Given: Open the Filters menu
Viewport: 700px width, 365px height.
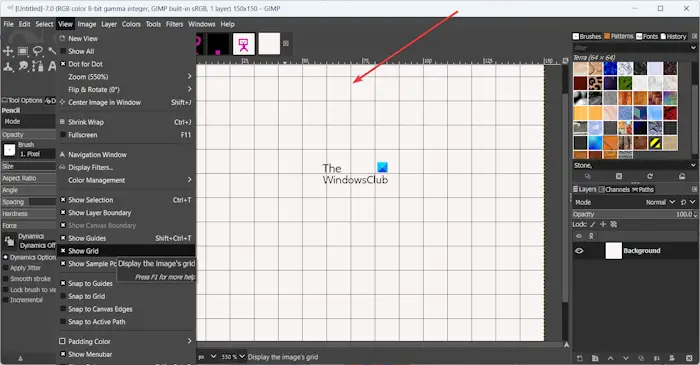Looking at the screenshot, I should 175,24.
